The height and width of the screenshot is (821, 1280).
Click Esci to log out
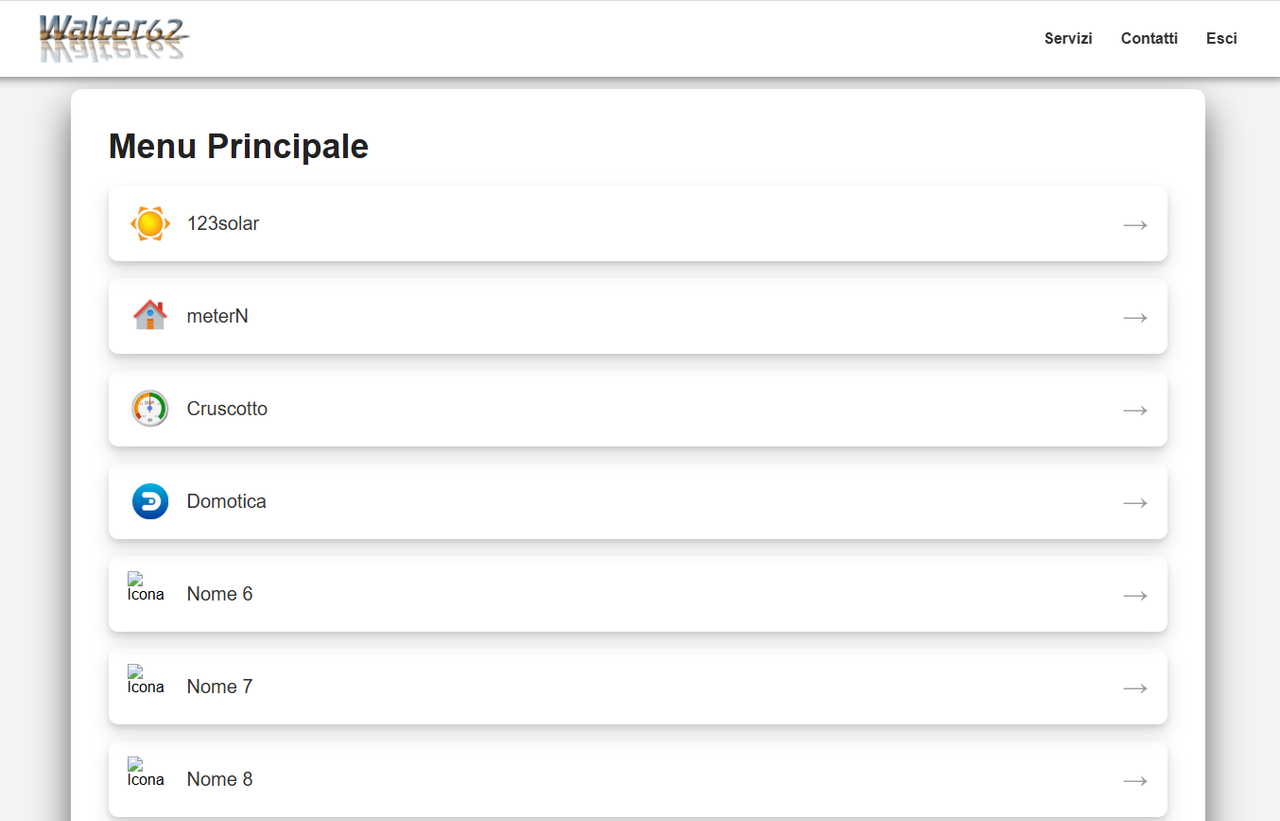point(1221,38)
